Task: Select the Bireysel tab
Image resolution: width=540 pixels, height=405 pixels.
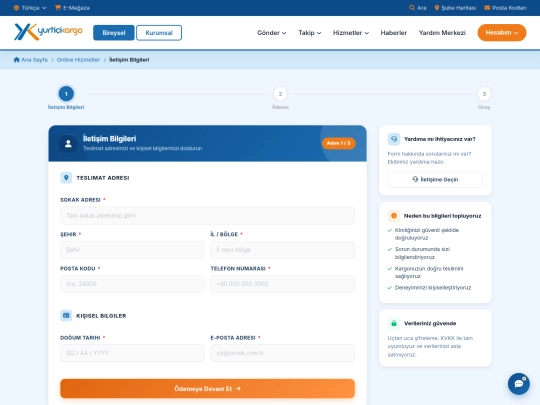Action: point(114,33)
